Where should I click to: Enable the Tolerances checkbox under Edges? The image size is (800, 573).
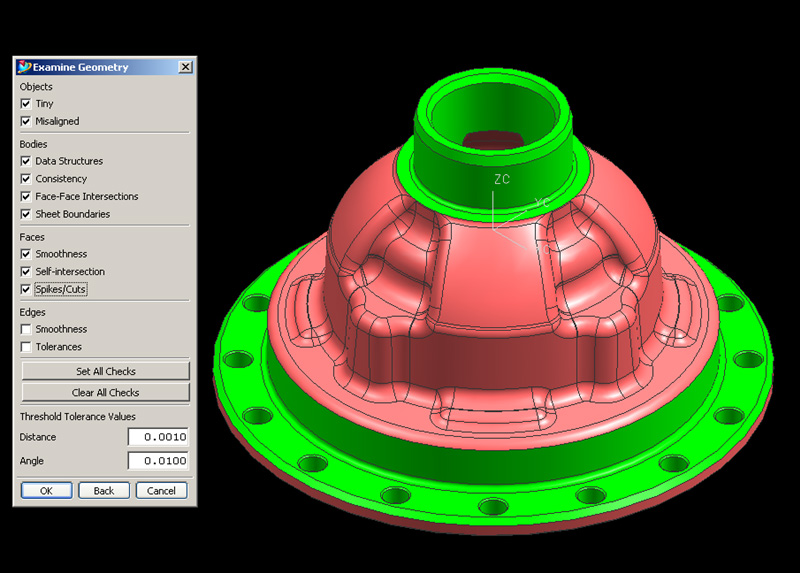(26, 347)
